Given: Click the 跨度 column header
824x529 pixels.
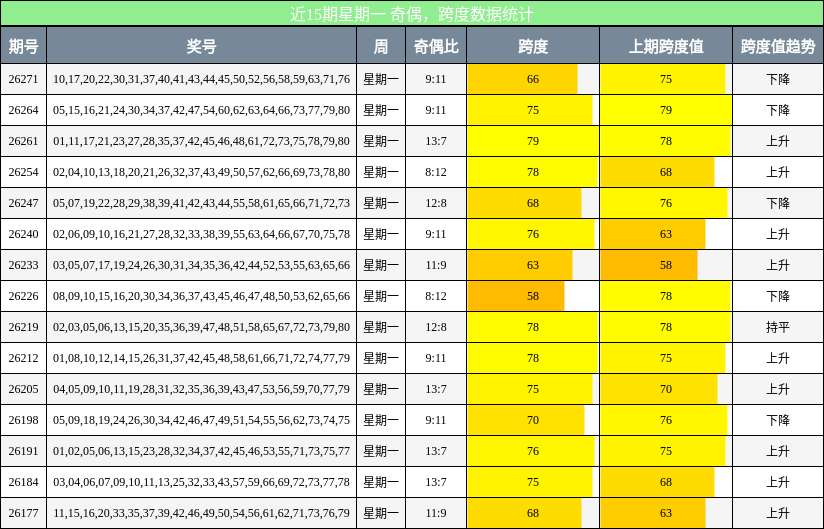Looking at the screenshot, I should click(533, 46).
